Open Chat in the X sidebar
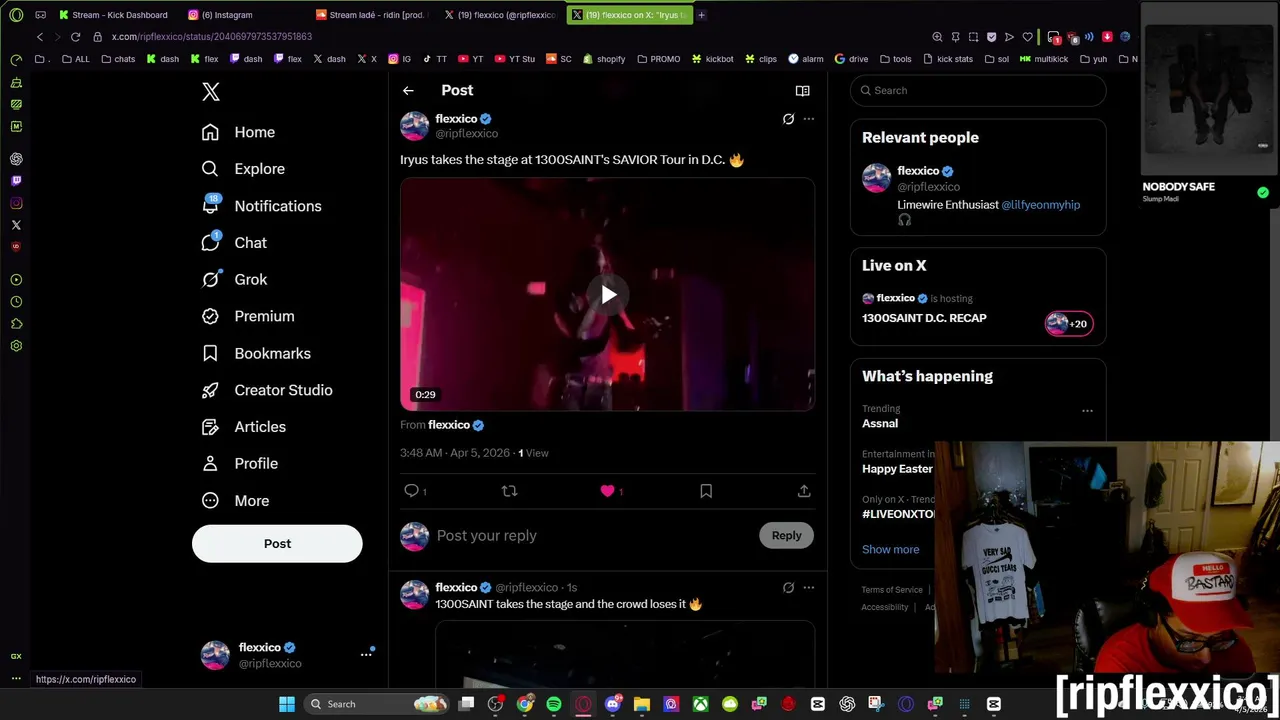The height and width of the screenshot is (720, 1280). click(x=234, y=243)
